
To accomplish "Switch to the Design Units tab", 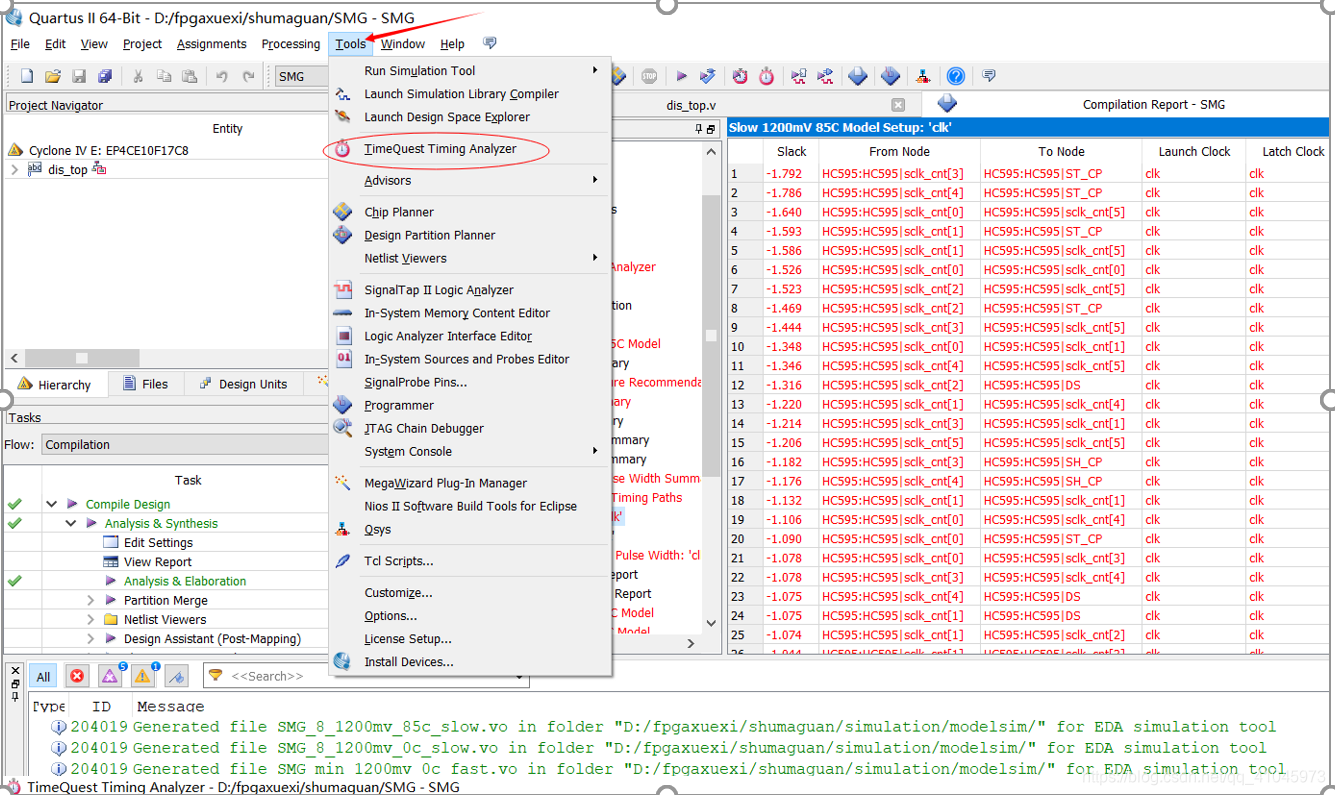I will [x=243, y=384].
